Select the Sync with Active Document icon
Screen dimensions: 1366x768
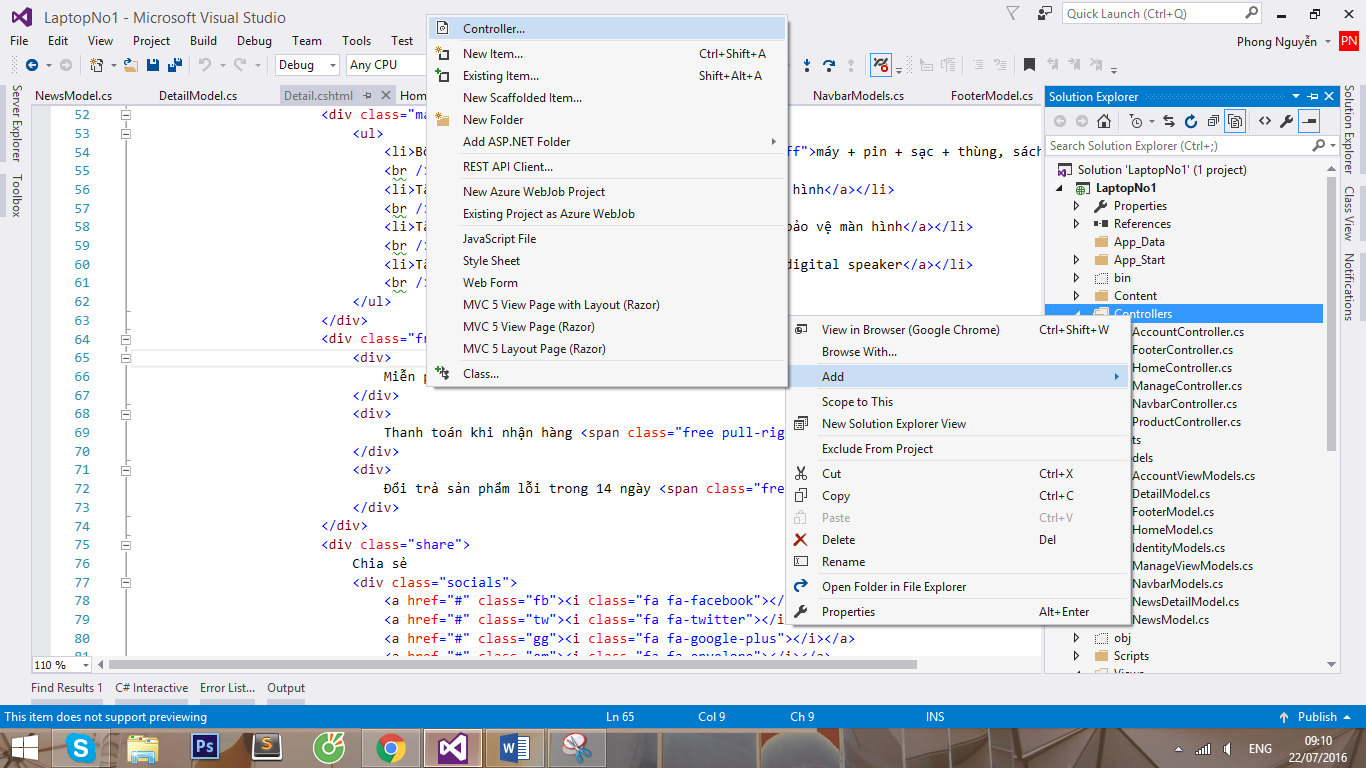click(1168, 120)
